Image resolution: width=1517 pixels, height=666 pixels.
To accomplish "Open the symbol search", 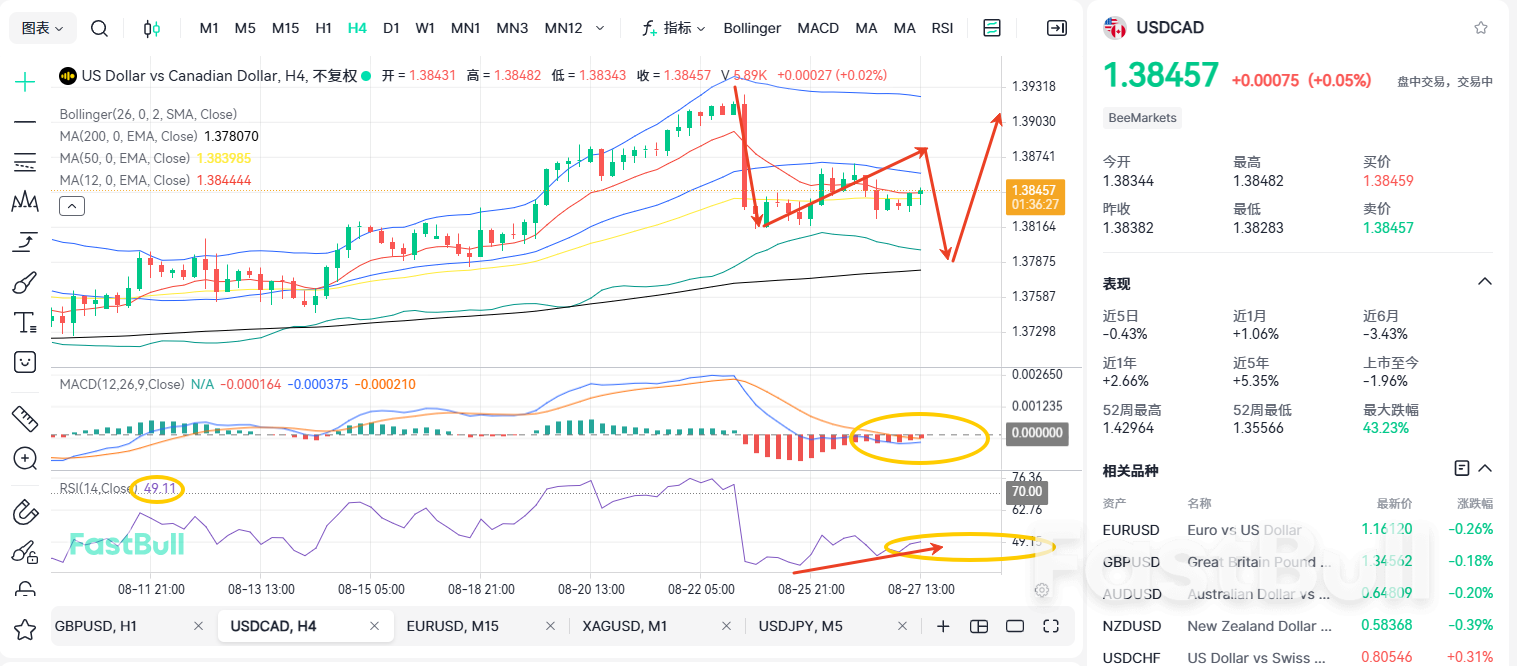I will [99, 28].
